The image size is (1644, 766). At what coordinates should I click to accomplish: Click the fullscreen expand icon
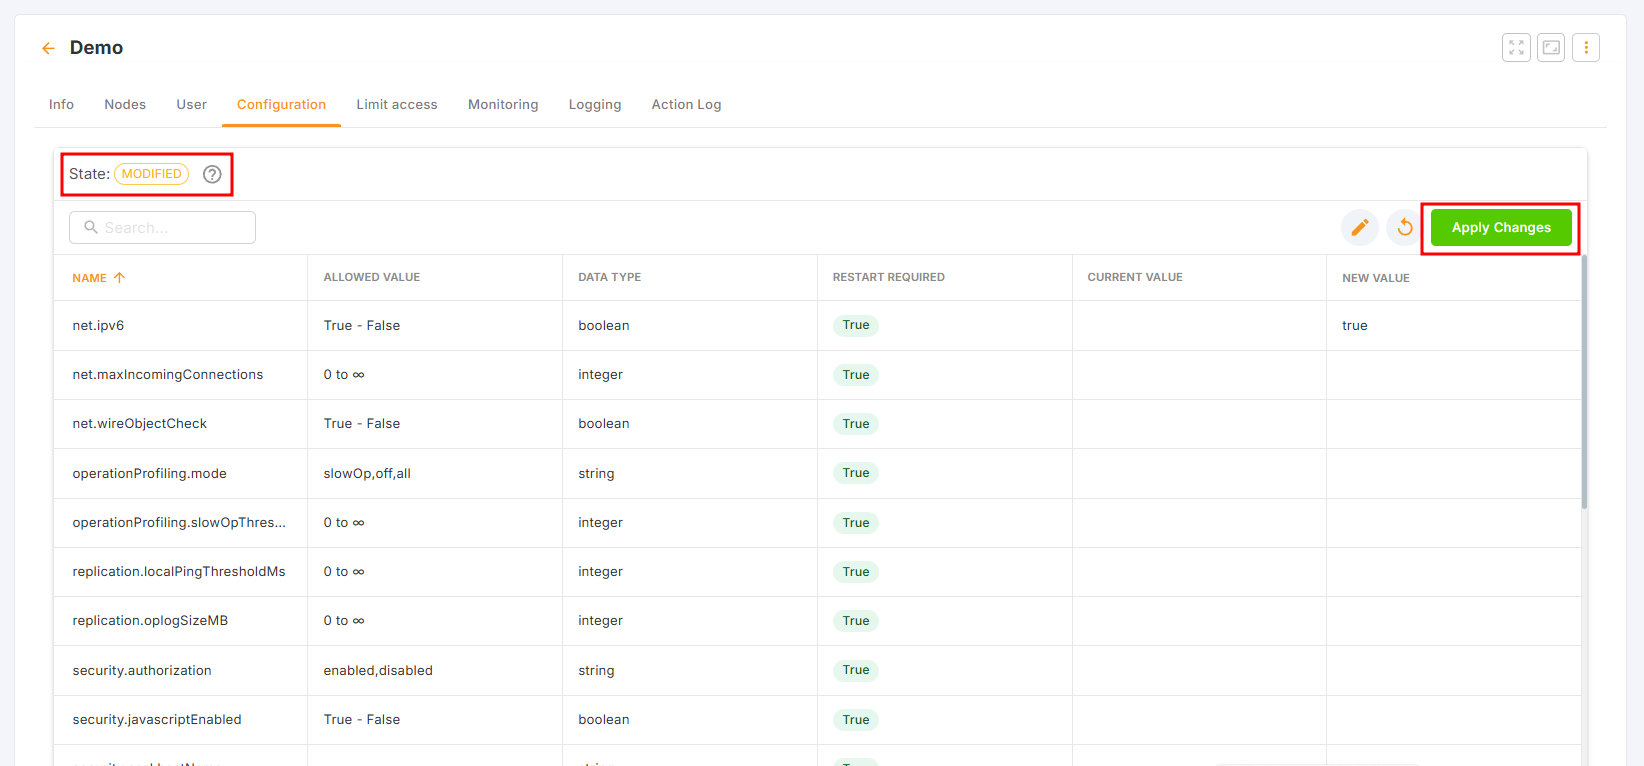[x=1516, y=48]
